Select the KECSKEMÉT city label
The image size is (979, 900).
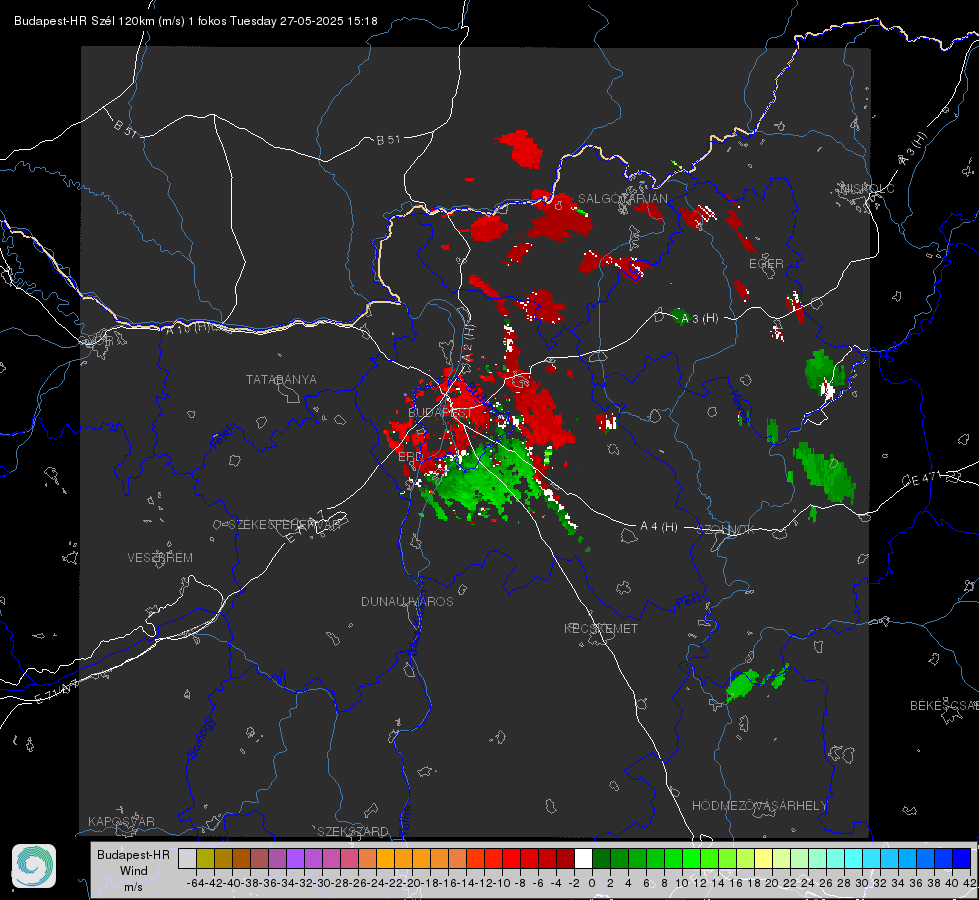pyautogui.click(x=601, y=628)
